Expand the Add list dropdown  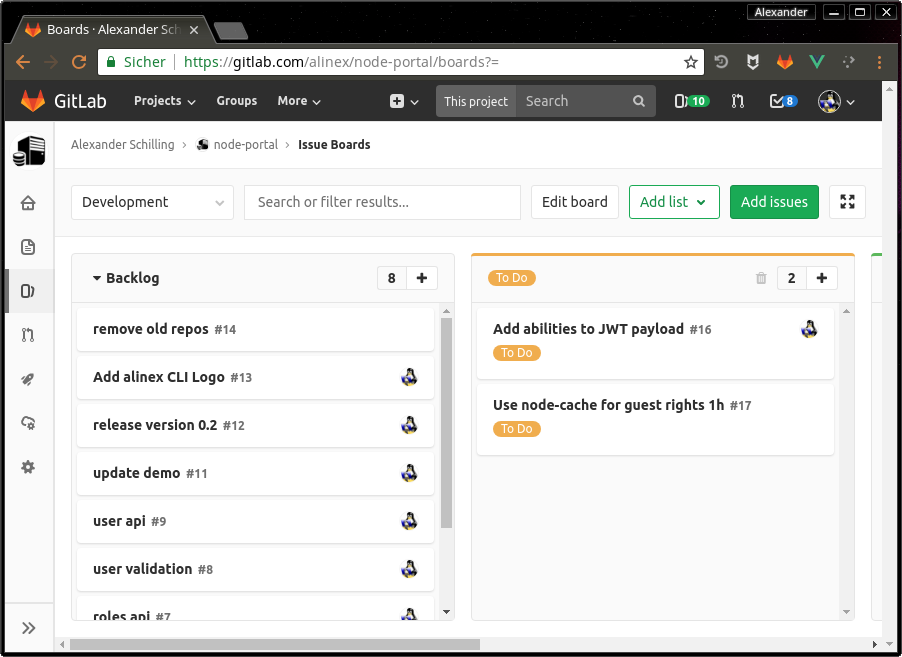673,201
